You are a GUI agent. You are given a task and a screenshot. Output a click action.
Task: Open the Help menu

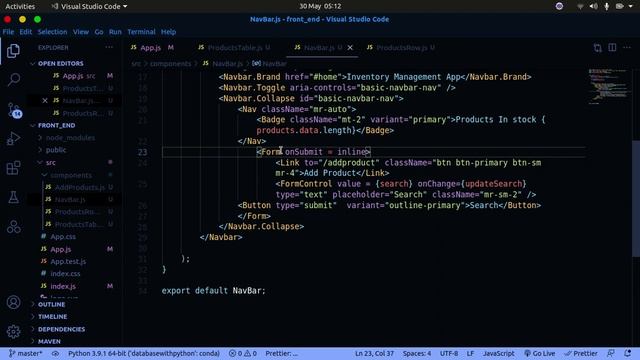click(x=168, y=32)
